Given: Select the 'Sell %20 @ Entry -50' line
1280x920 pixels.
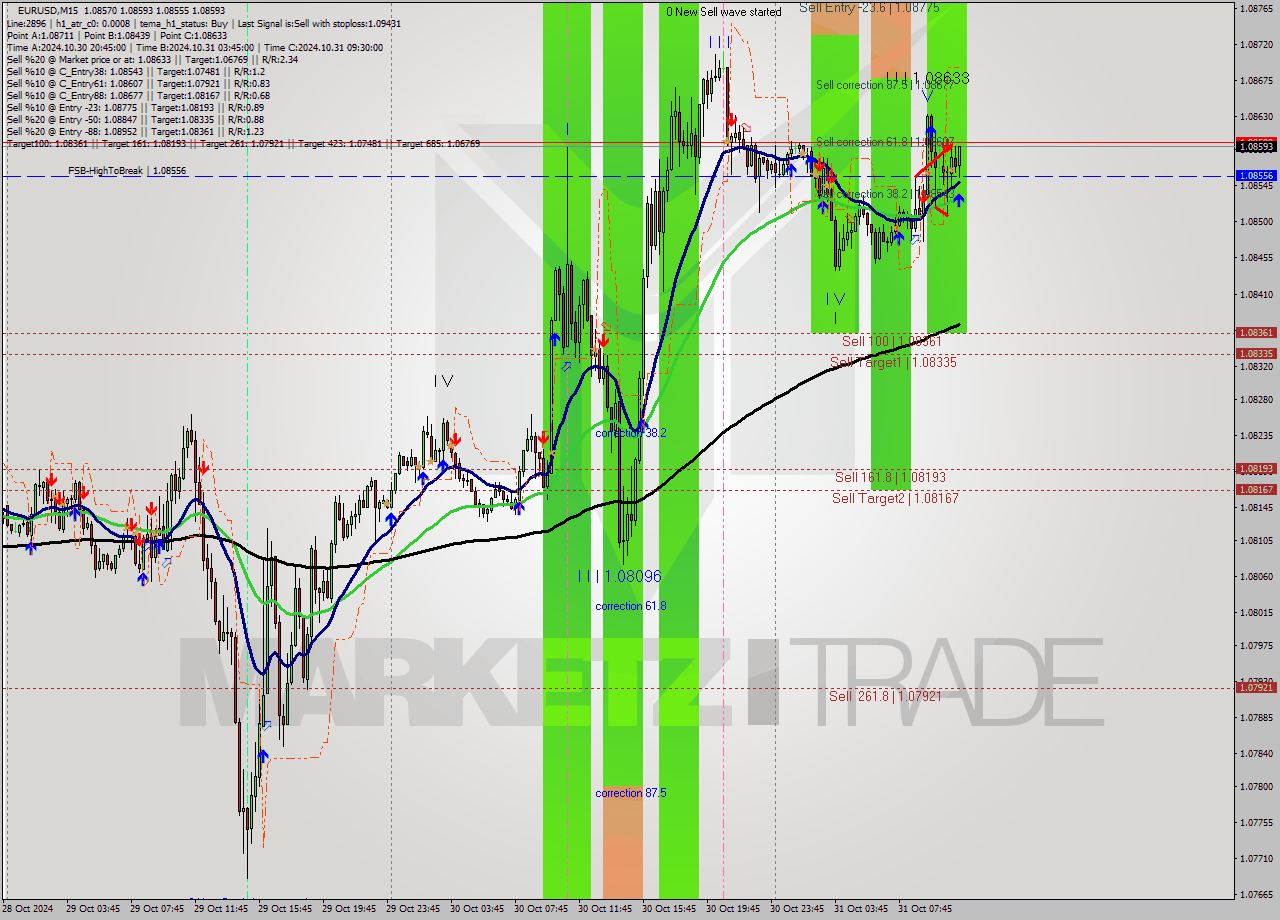Looking at the screenshot, I should pyautogui.click(x=135, y=119).
